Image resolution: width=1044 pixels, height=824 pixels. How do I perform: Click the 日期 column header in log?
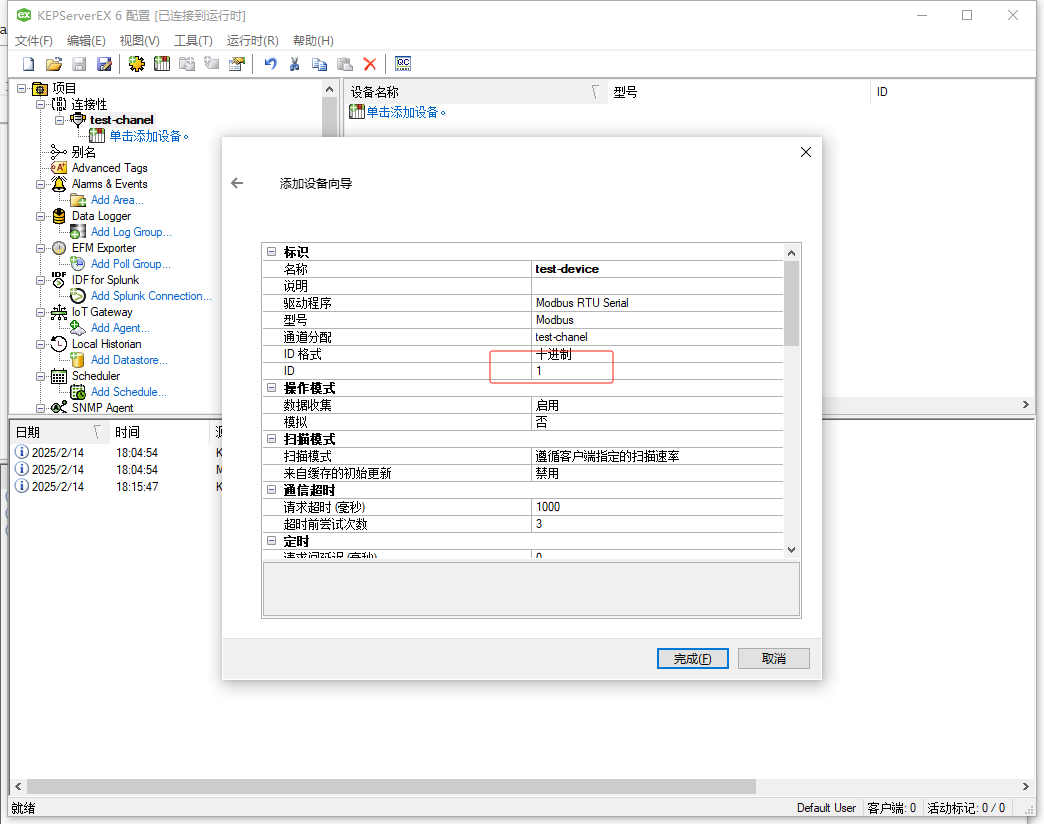tap(60, 432)
